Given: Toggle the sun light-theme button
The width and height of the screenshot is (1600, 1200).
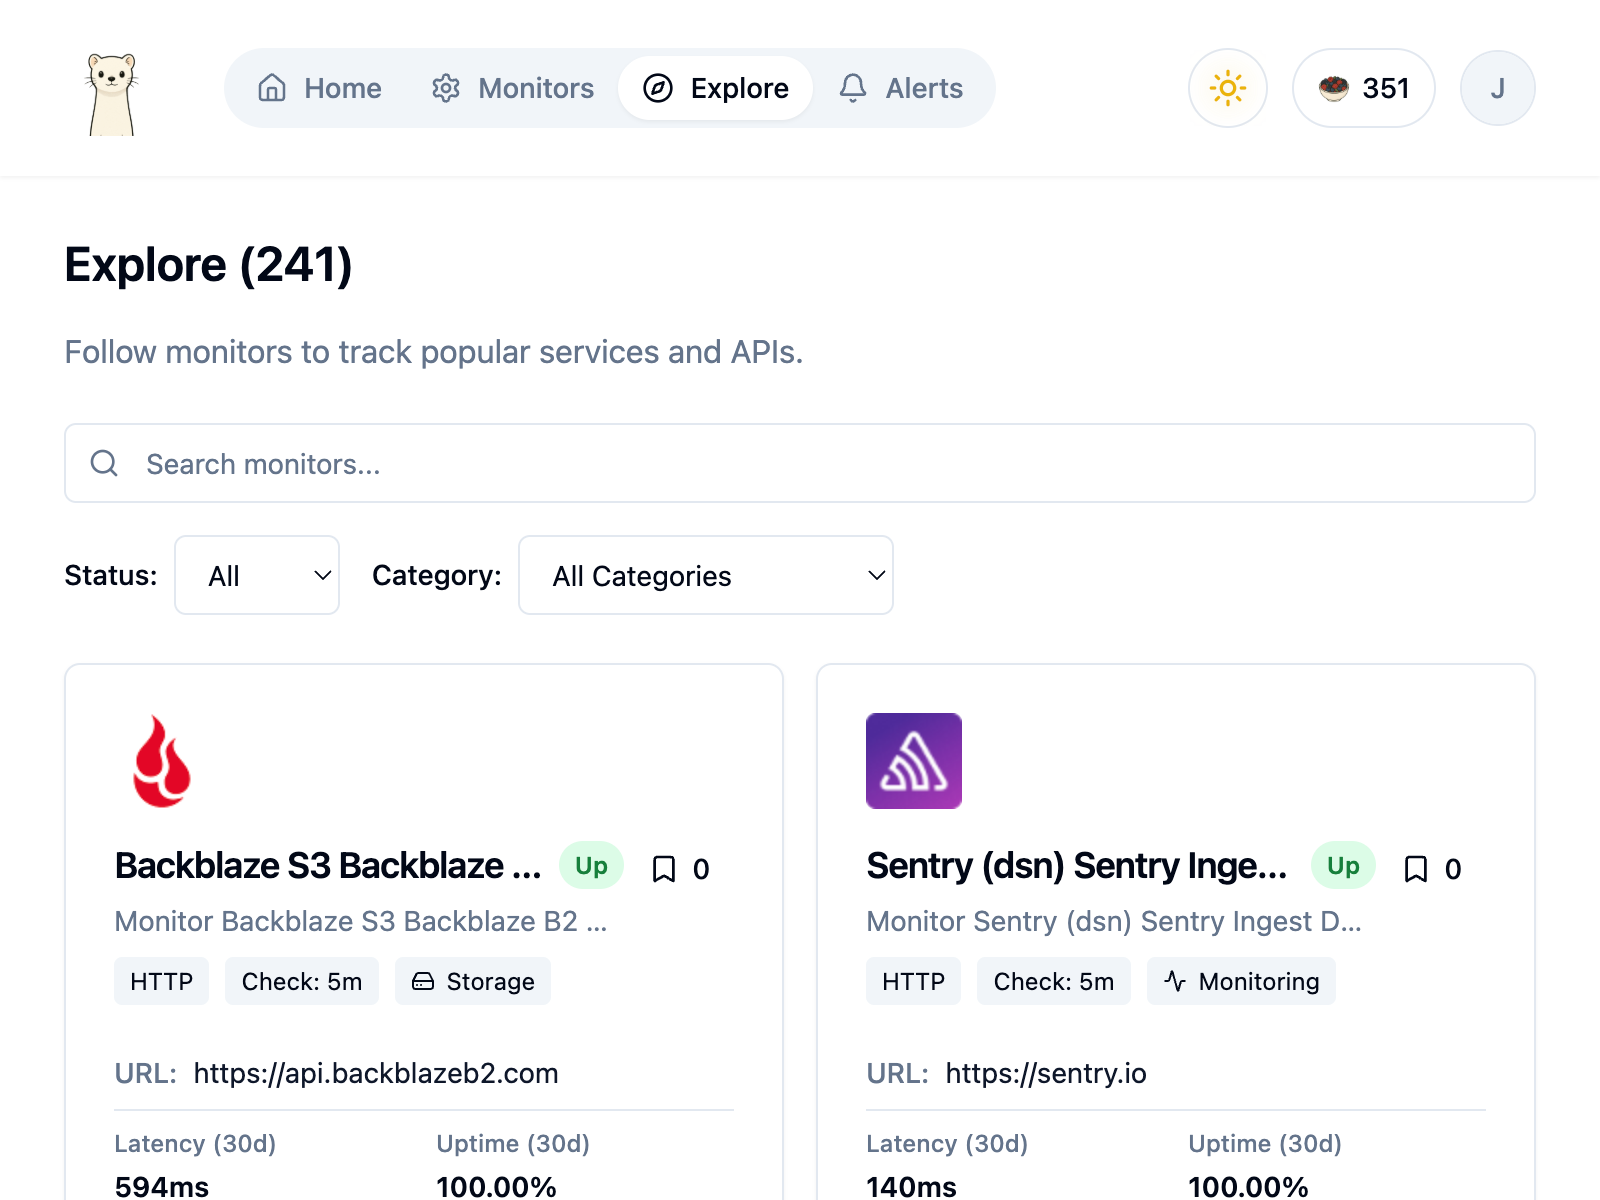Looking at the screenshot, I should point(1227,88).
